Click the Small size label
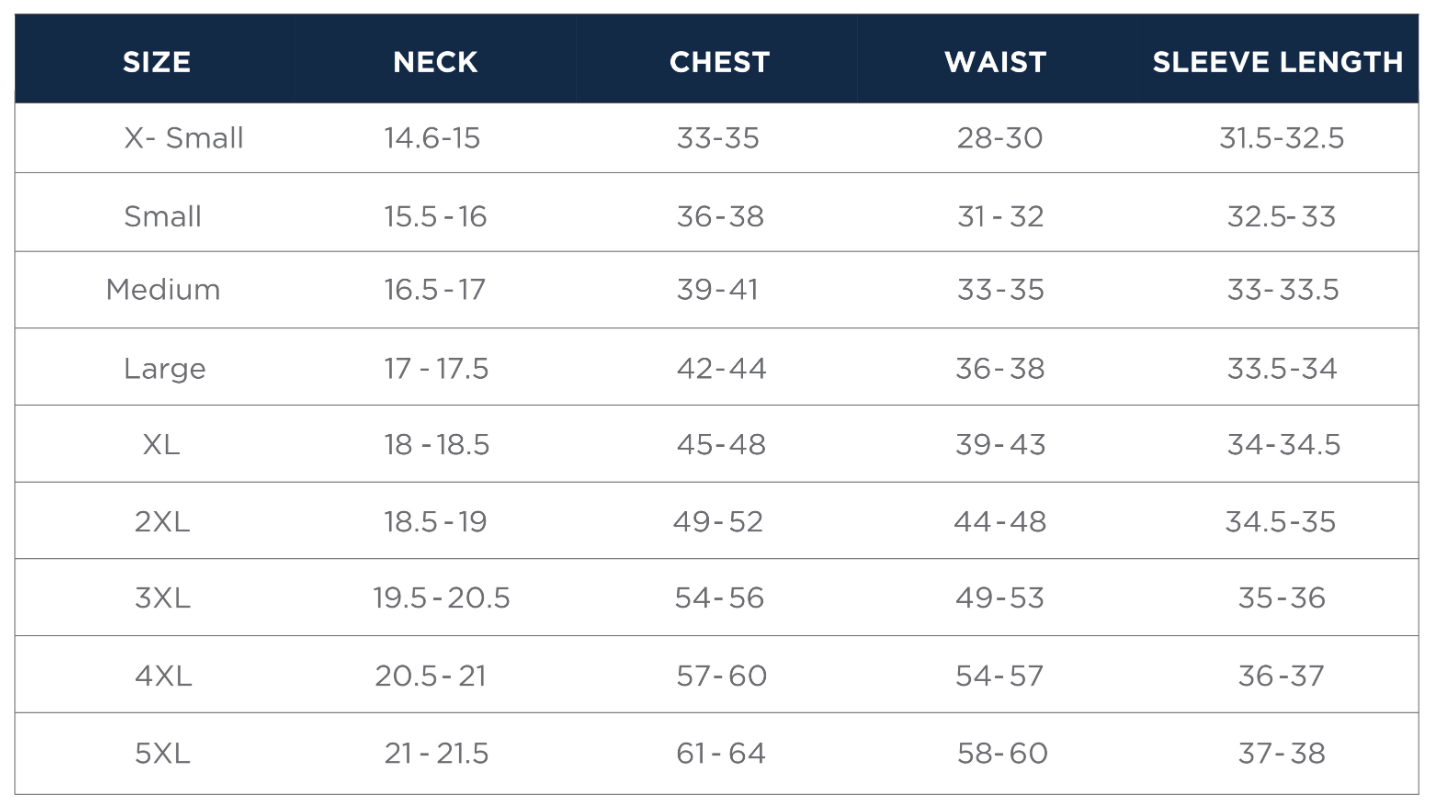Image resolution: width=1434 pixels, height=812 pixels. tap(163, 216)
